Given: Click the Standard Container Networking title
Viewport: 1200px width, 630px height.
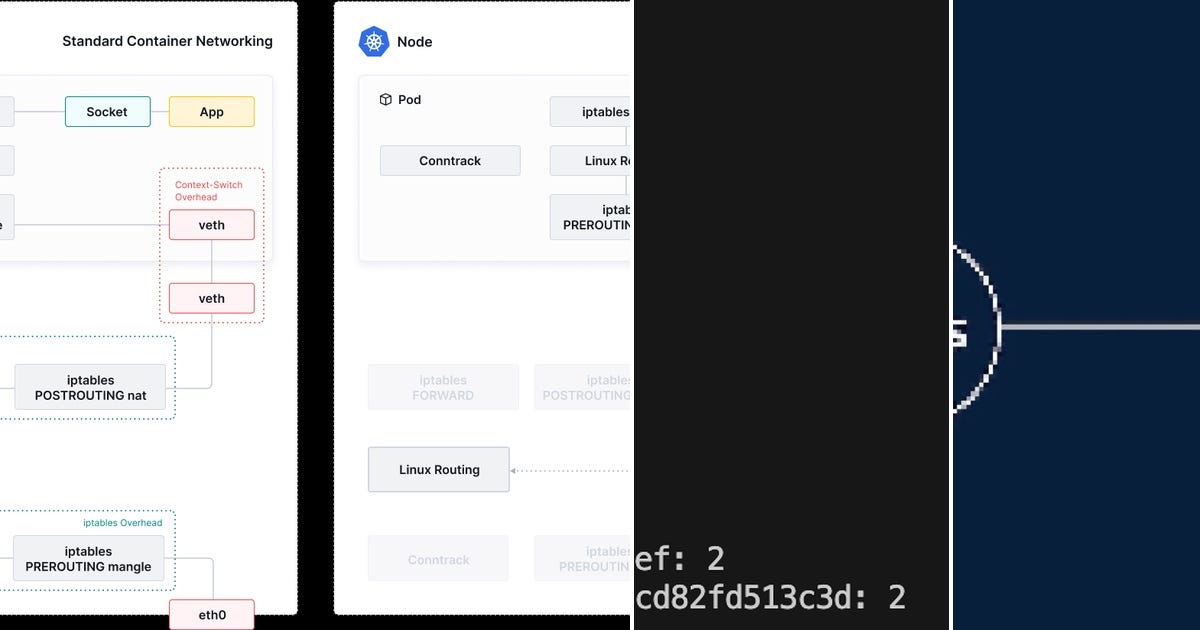Looking at the screenshot, I should [x=167, y=41].
